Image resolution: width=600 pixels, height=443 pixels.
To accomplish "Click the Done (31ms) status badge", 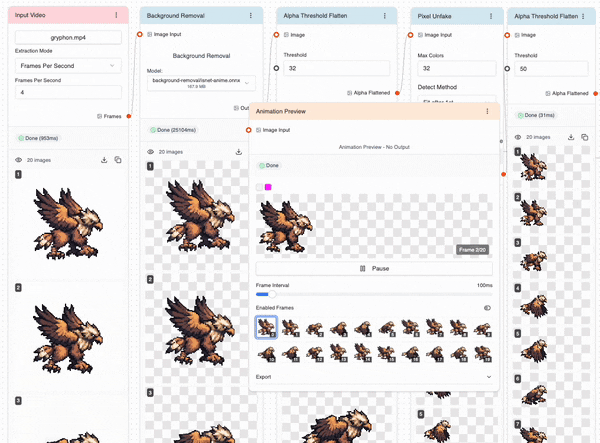I will pos(536,115).
